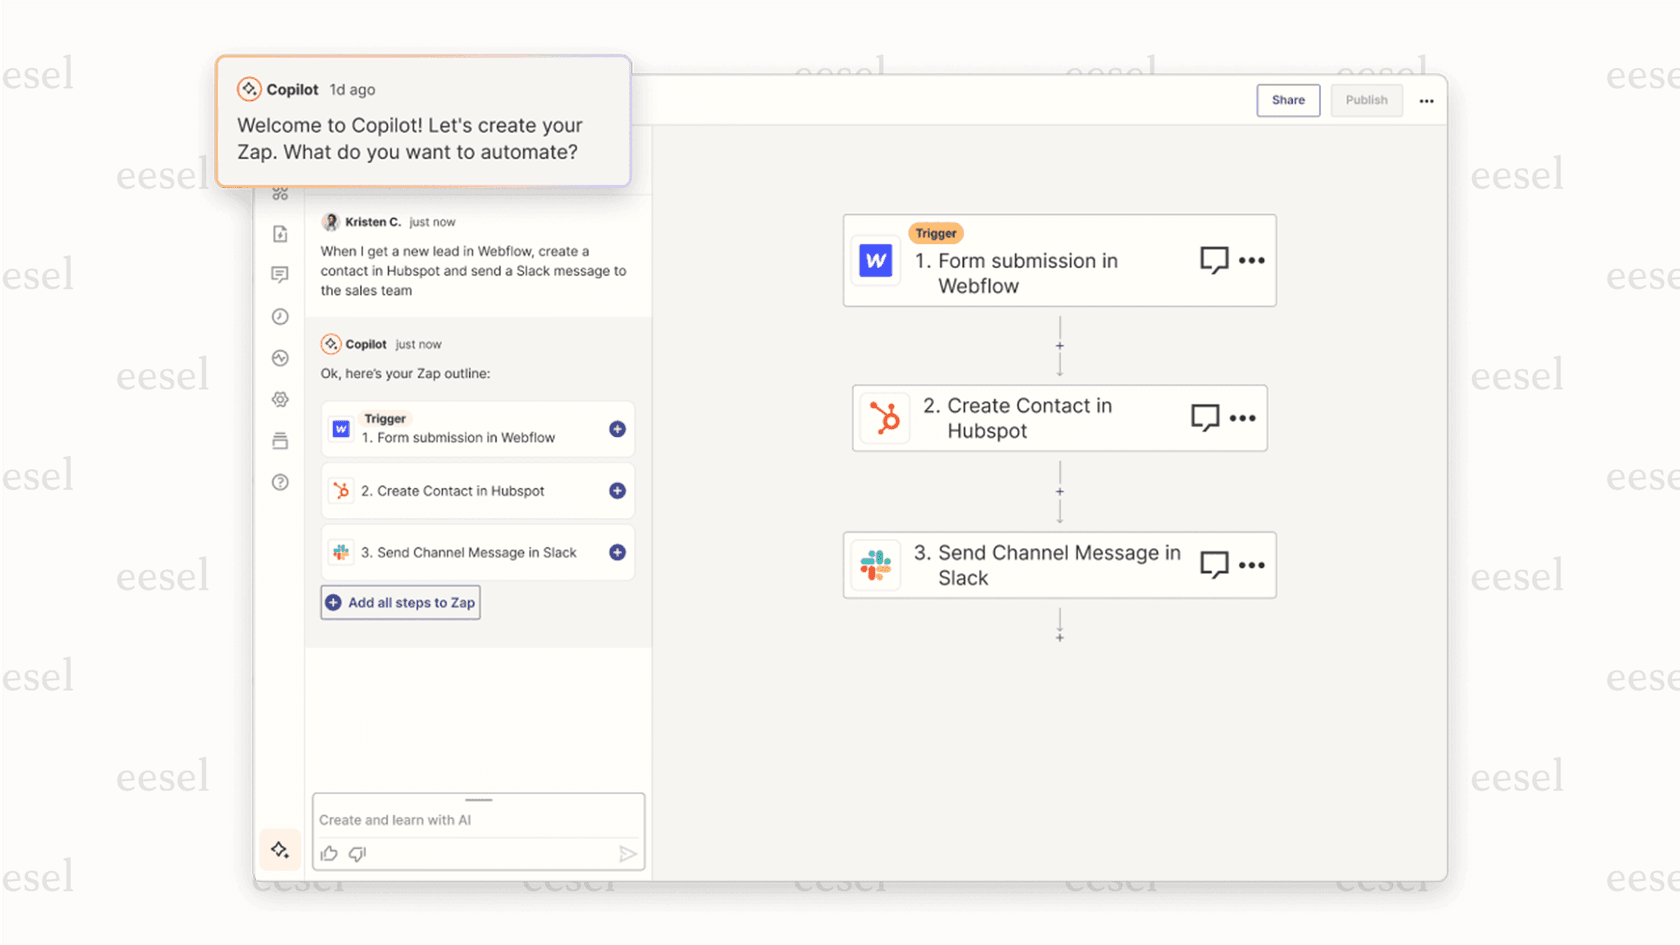Click the Slack icon on step 3
This screenshot has width=1680, height=945.
[875, 564]
